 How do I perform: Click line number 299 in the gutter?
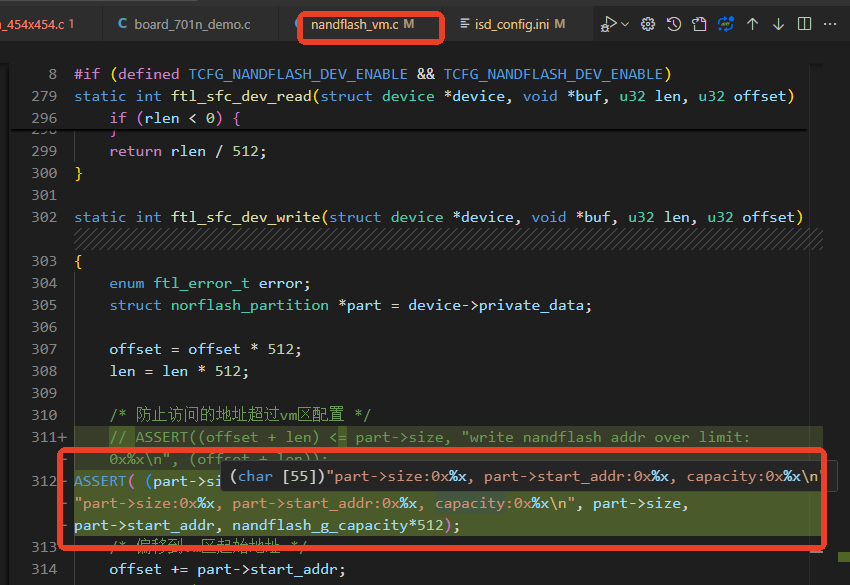click(44, 151)
